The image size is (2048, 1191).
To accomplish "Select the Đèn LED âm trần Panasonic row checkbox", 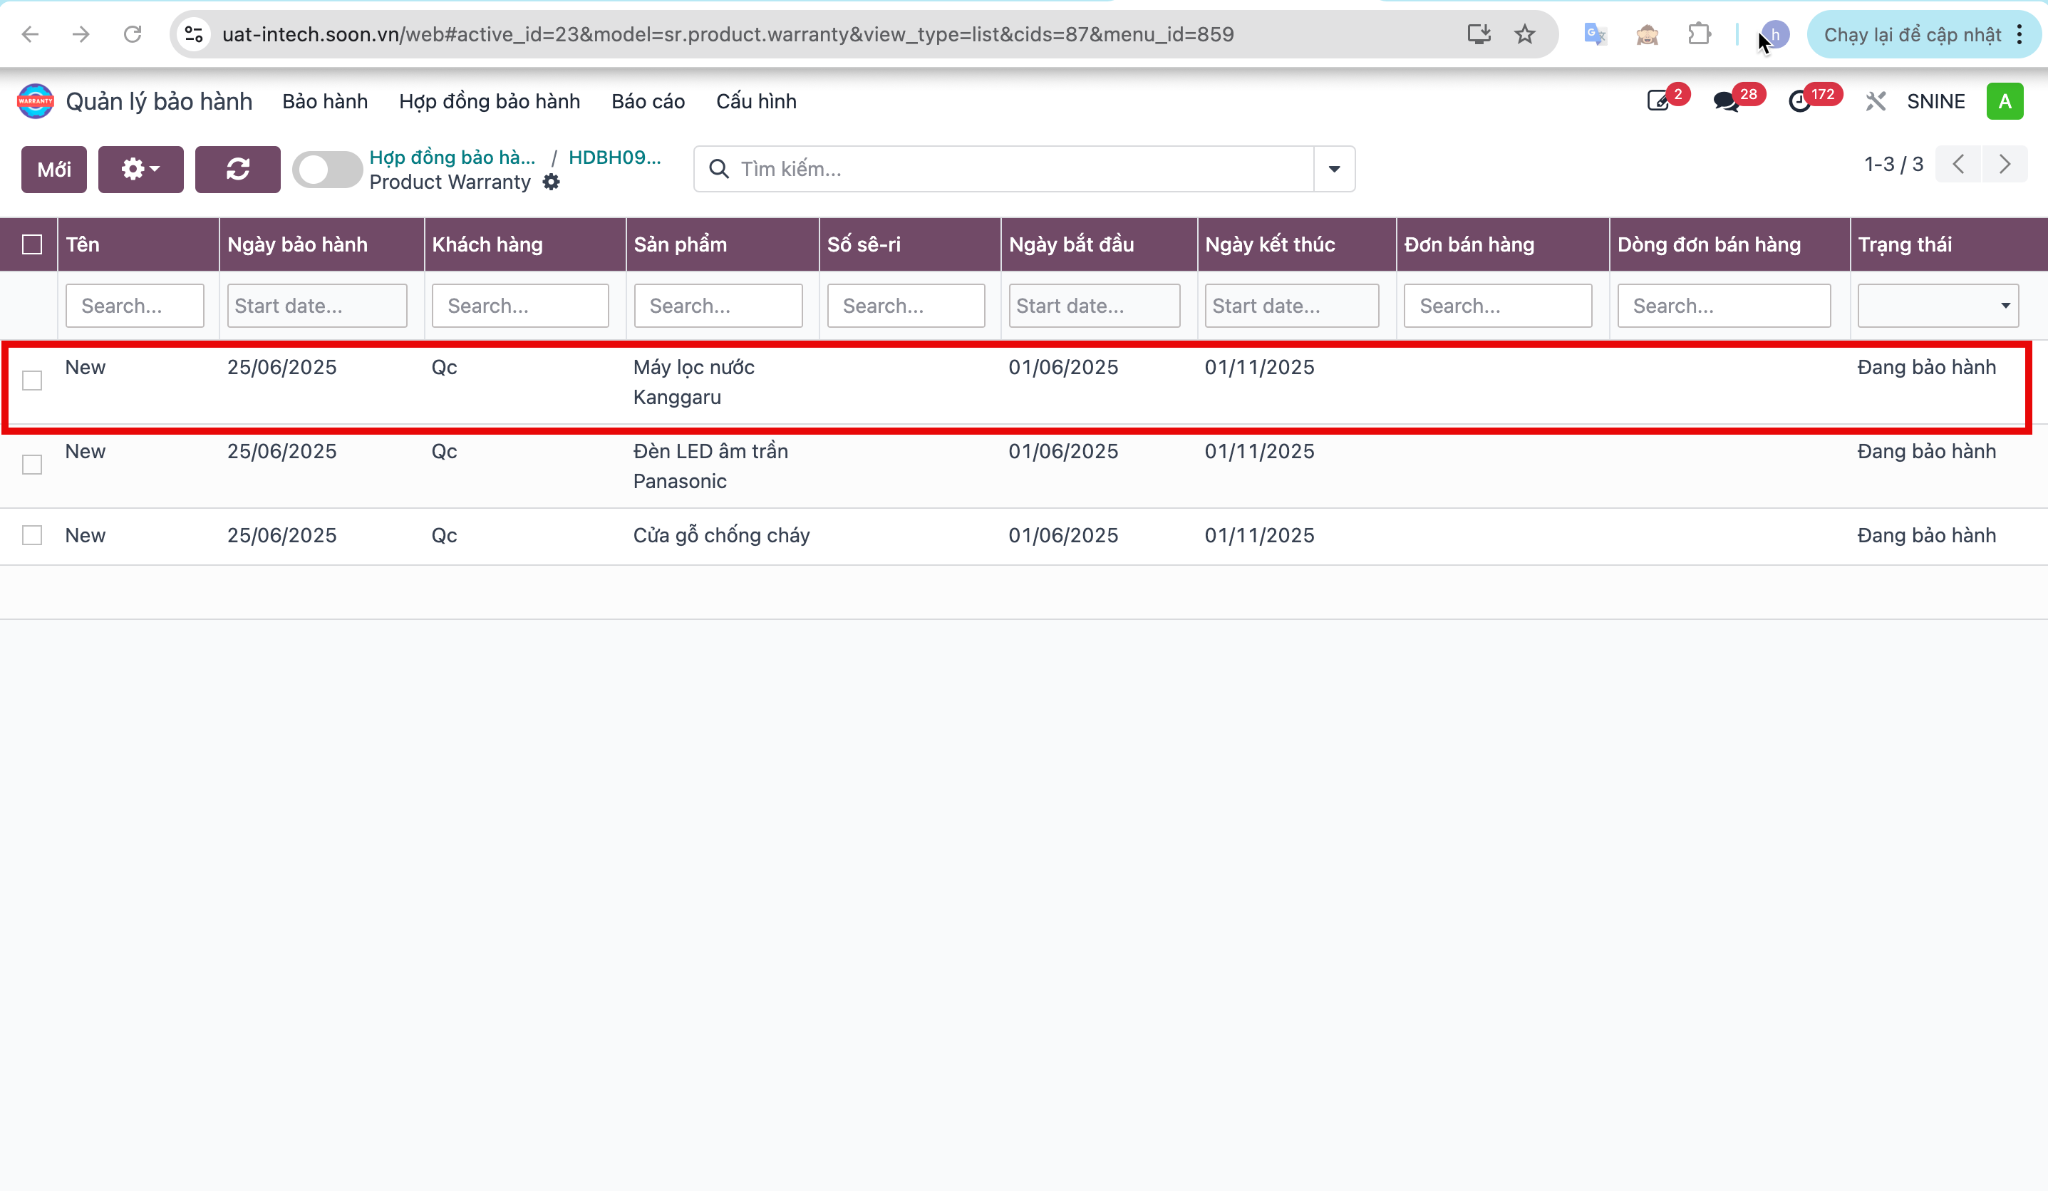I will [x=32, y=464].
